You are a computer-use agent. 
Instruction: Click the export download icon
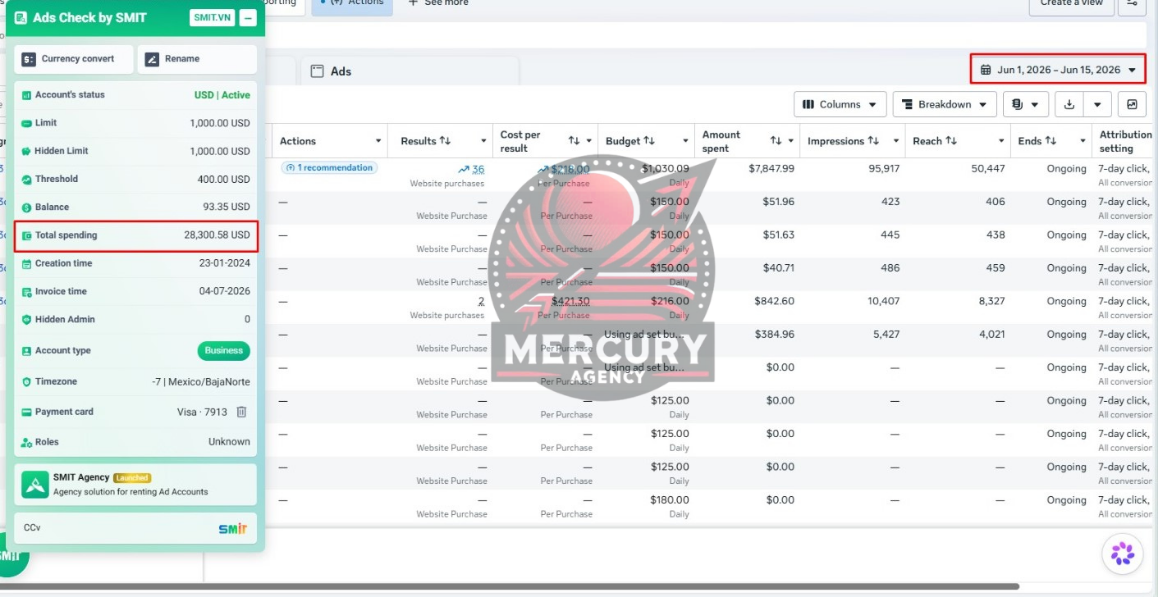(1069, 104)
